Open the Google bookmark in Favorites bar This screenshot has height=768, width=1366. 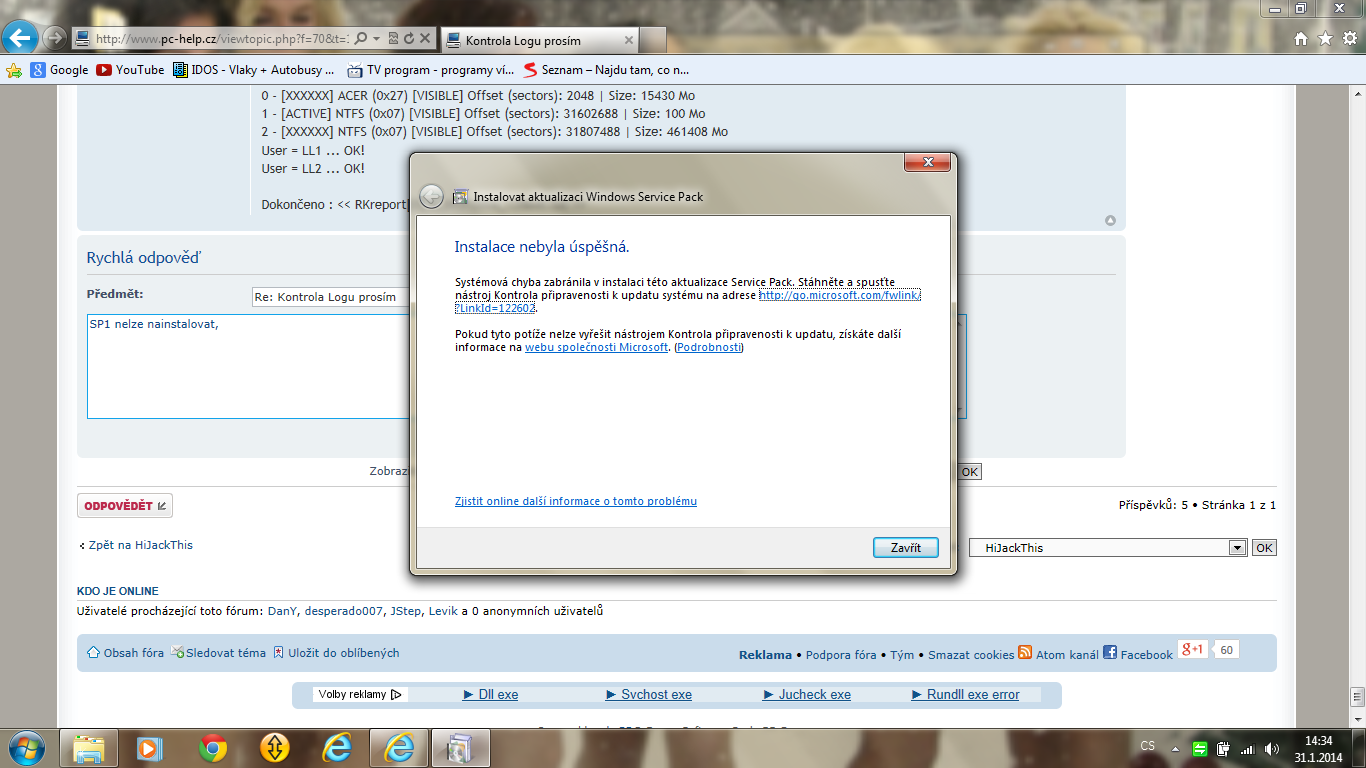point(59,70)
